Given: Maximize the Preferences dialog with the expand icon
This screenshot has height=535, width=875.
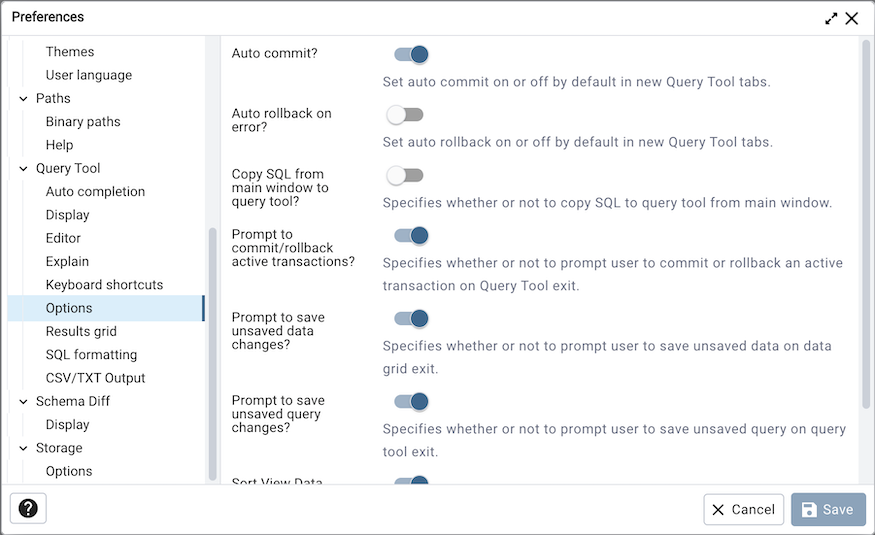Looking at the screenshot, I should 831,18.
